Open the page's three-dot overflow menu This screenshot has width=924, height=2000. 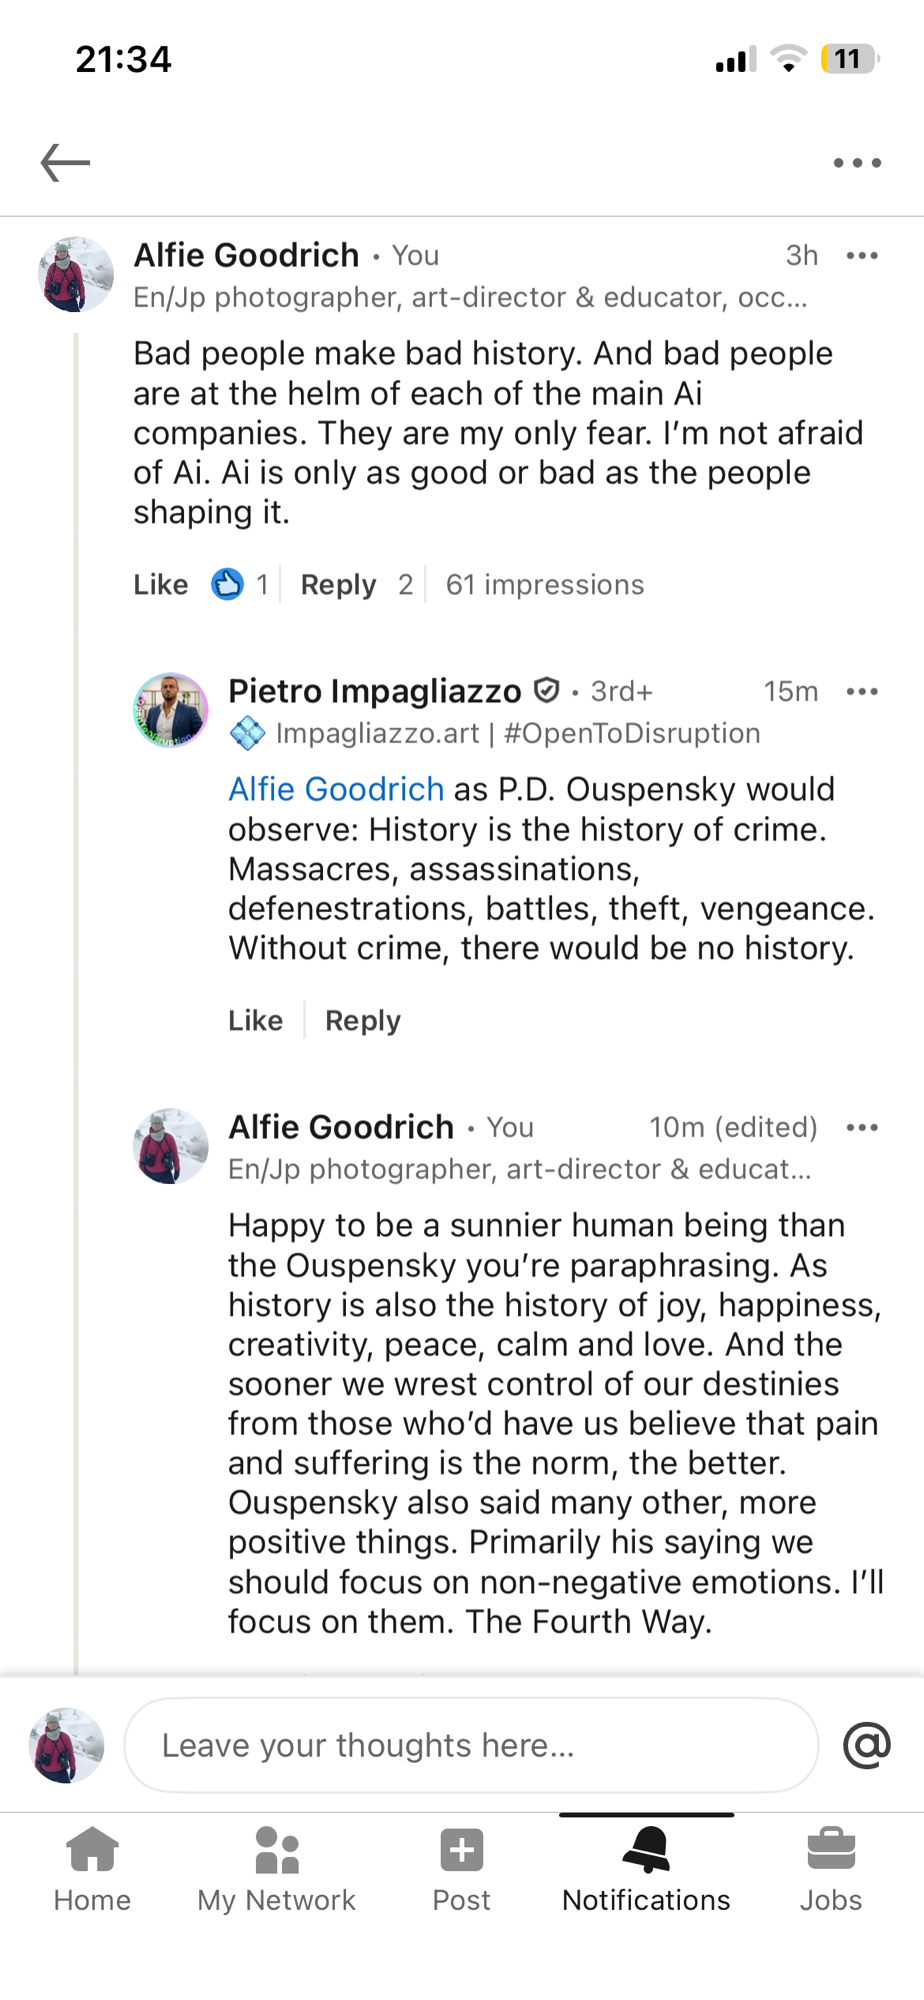click(x=857, y=163)
